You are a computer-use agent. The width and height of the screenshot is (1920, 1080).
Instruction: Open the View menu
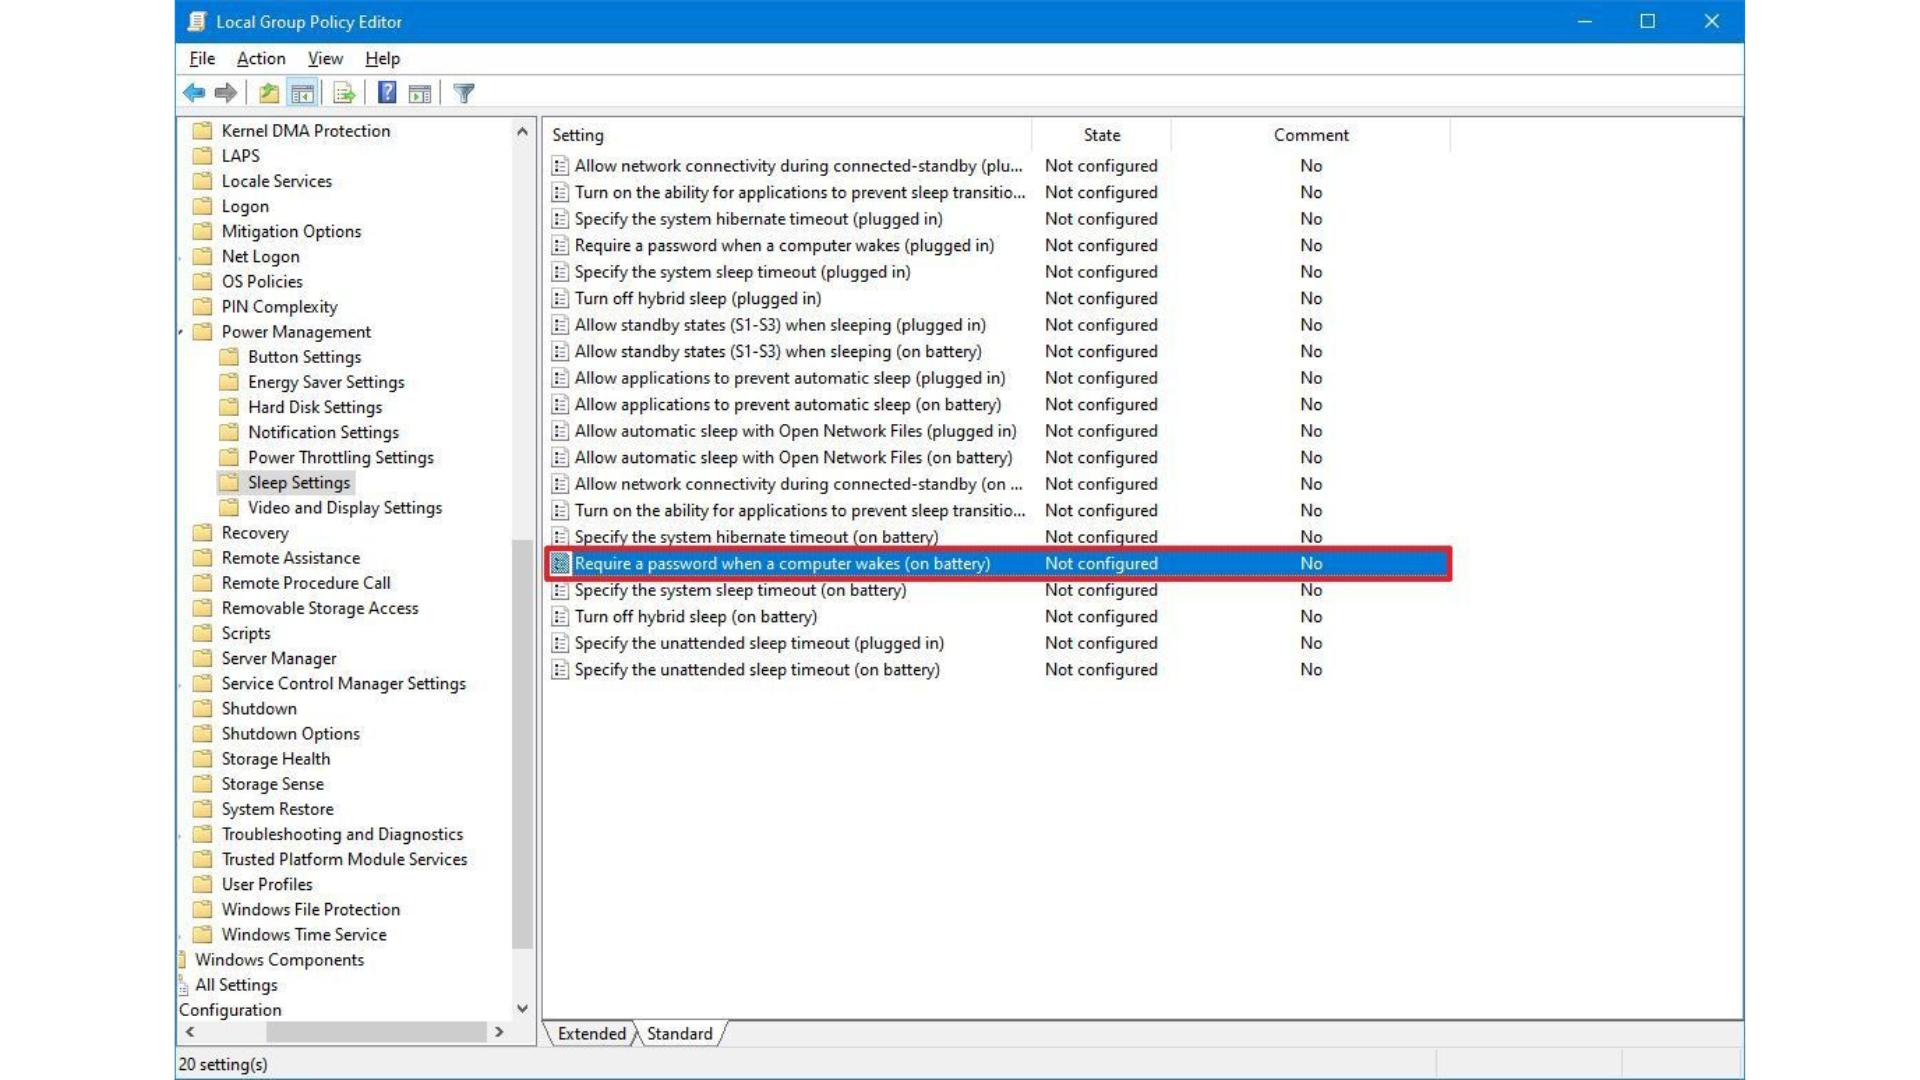click(x=325, y=58)
